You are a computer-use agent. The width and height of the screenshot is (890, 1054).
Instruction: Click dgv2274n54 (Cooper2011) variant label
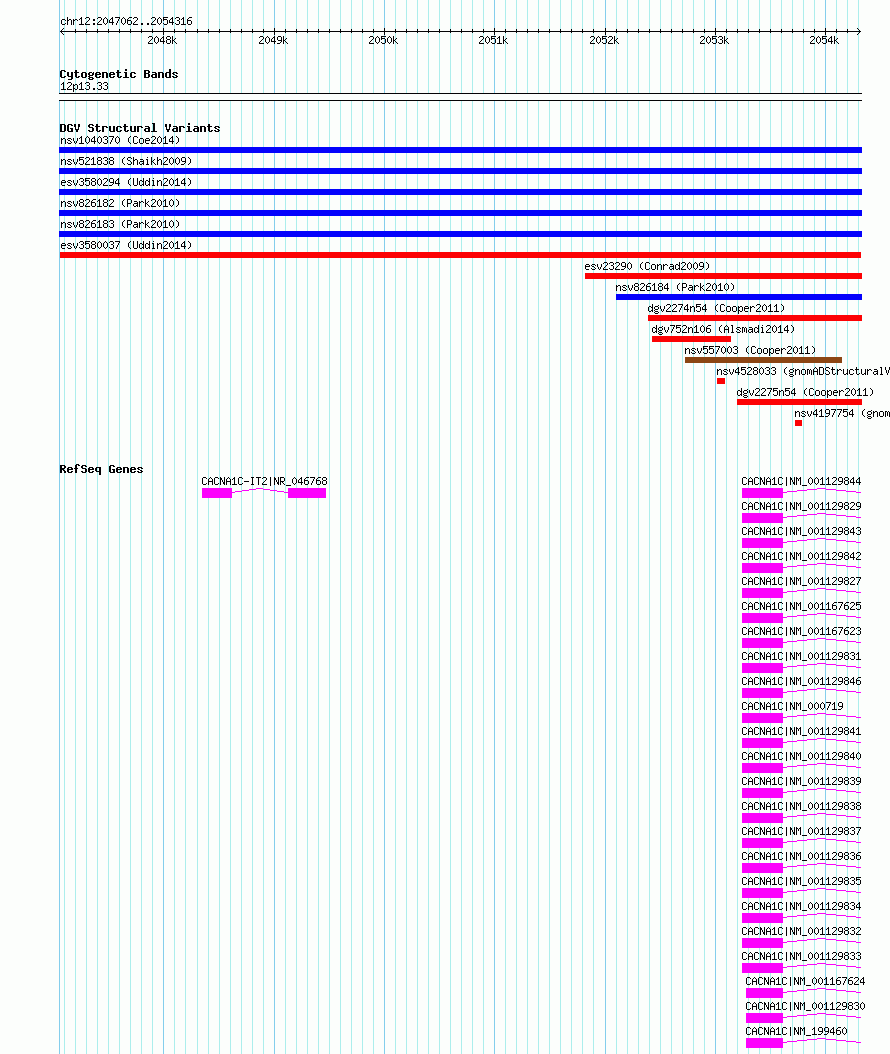717,308
